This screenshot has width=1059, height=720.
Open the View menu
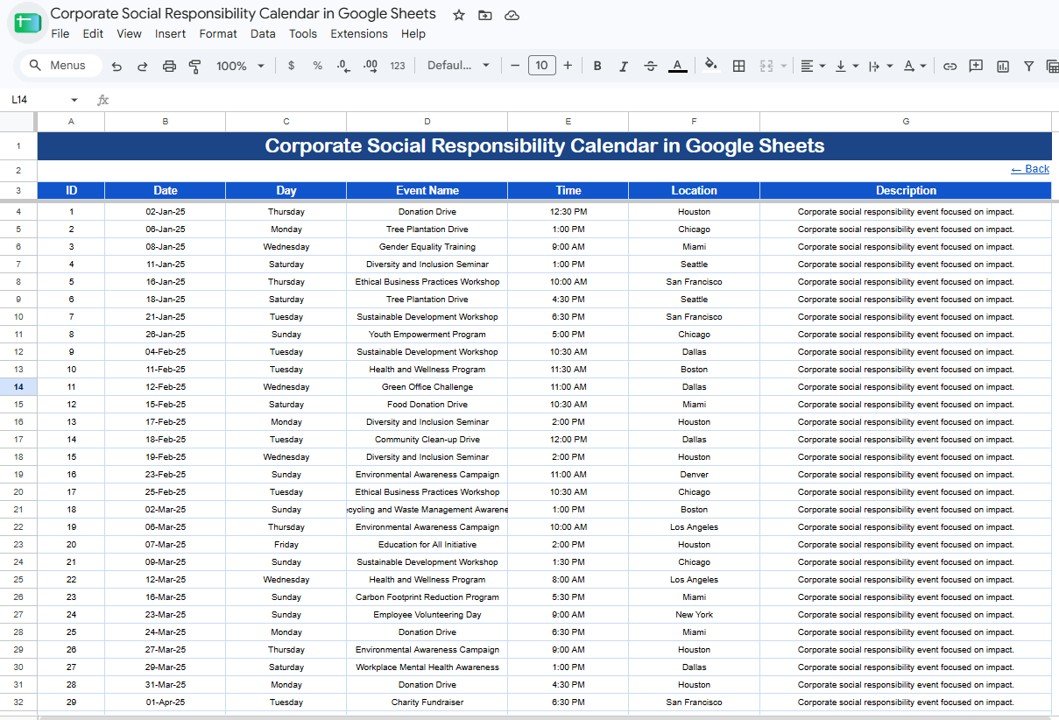[129, 34]
